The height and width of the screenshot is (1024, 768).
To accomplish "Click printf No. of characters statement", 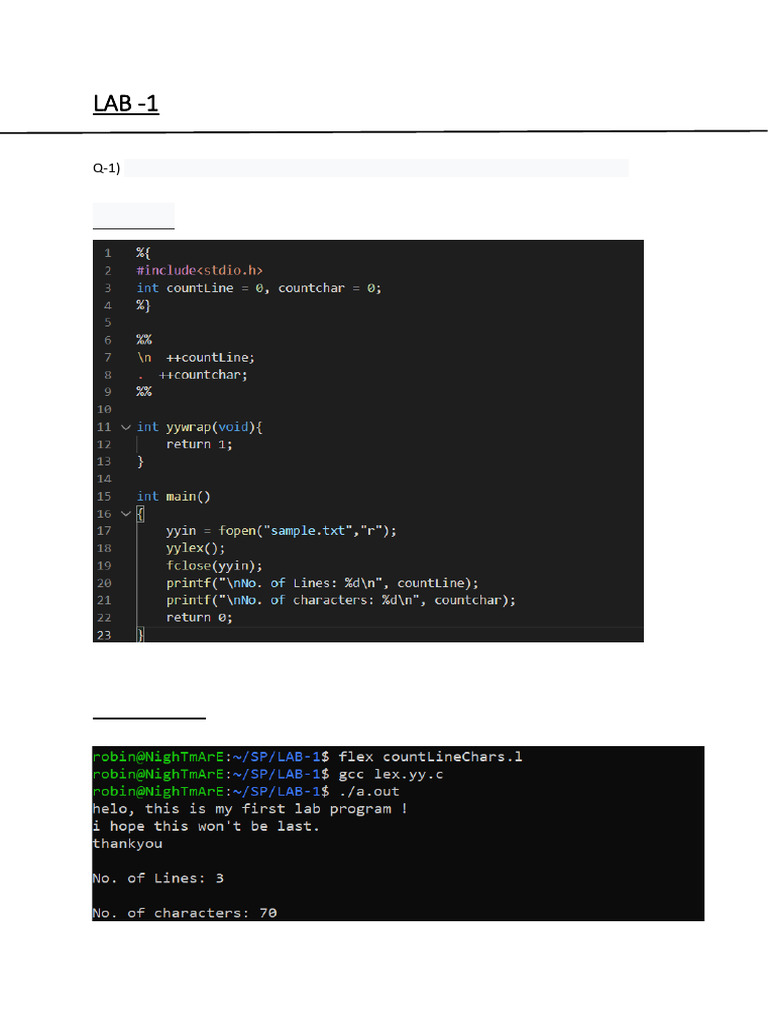I will point(341,600).
